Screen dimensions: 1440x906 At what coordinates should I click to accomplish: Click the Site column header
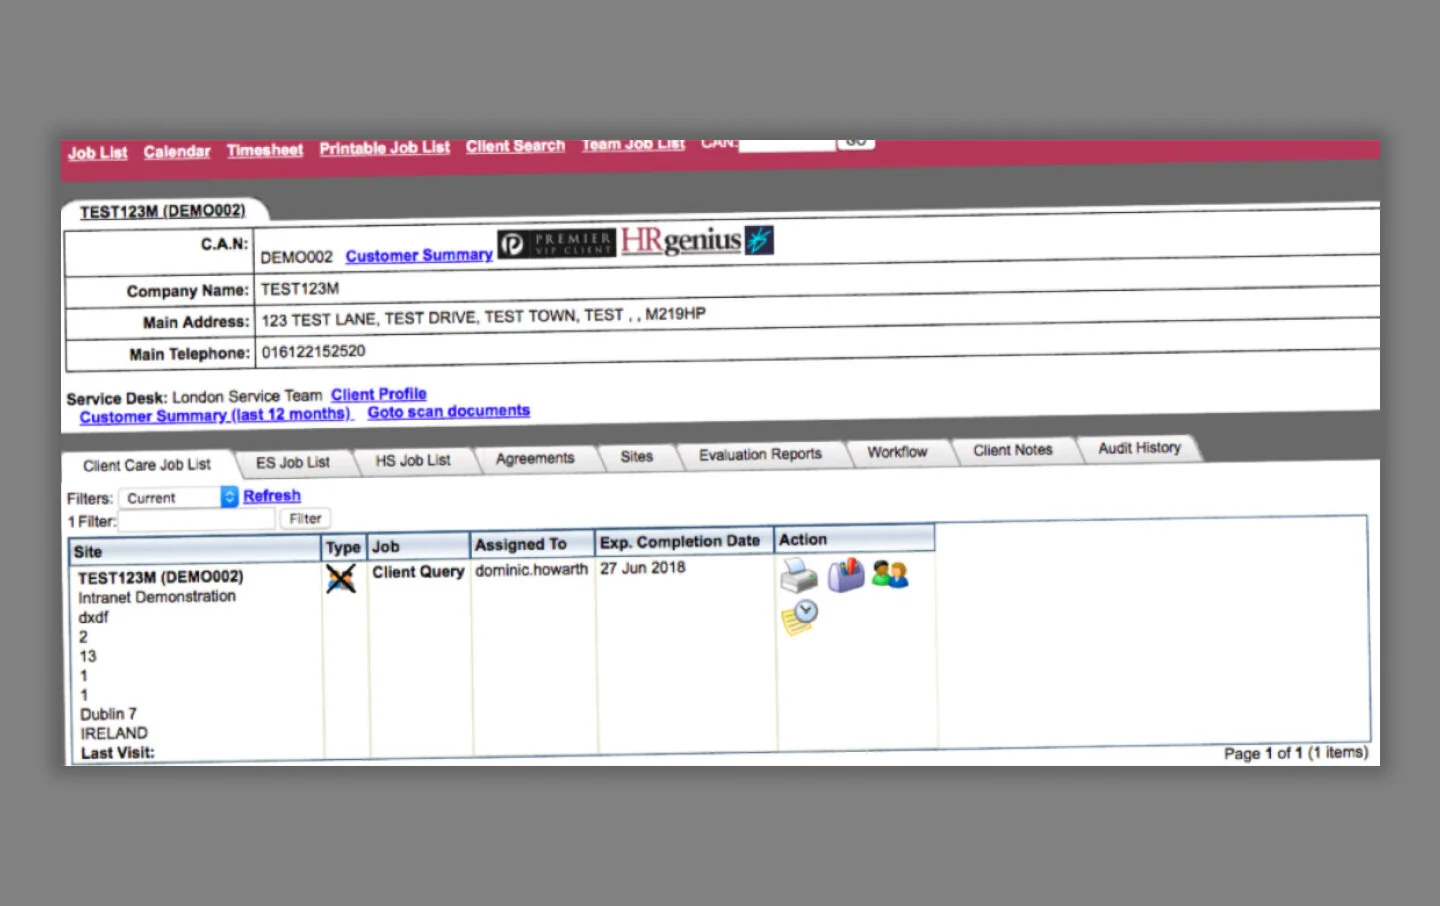point(196,551)
